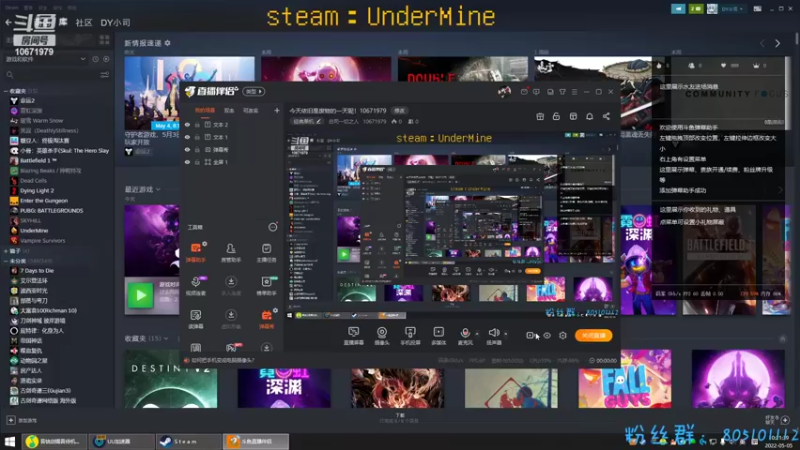This screenshot has width=800, height=450.
Task: Toggle visibility of the 文本 1 layer
Action: coord(187,137)
